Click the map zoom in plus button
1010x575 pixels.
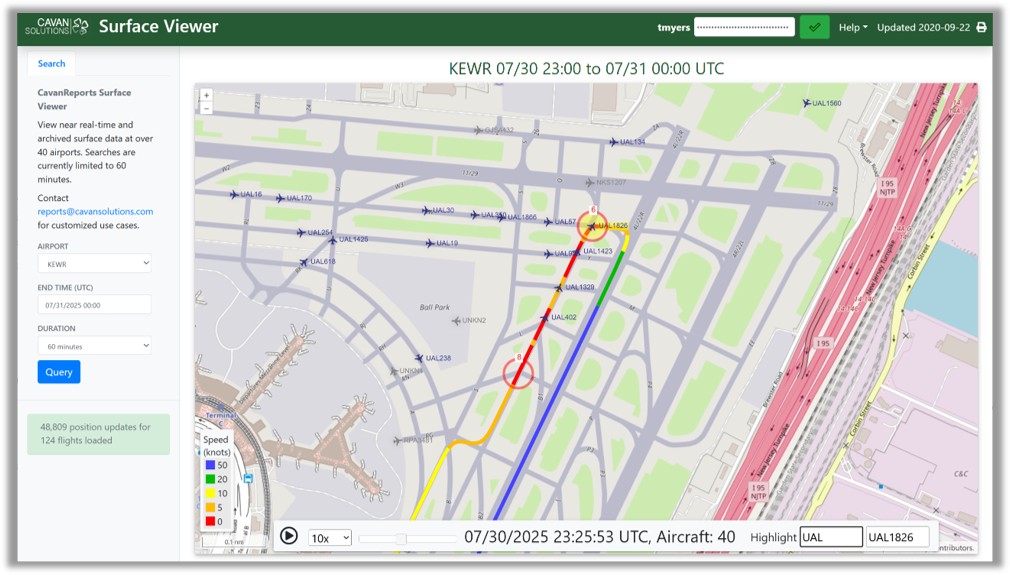coord(206,95)
